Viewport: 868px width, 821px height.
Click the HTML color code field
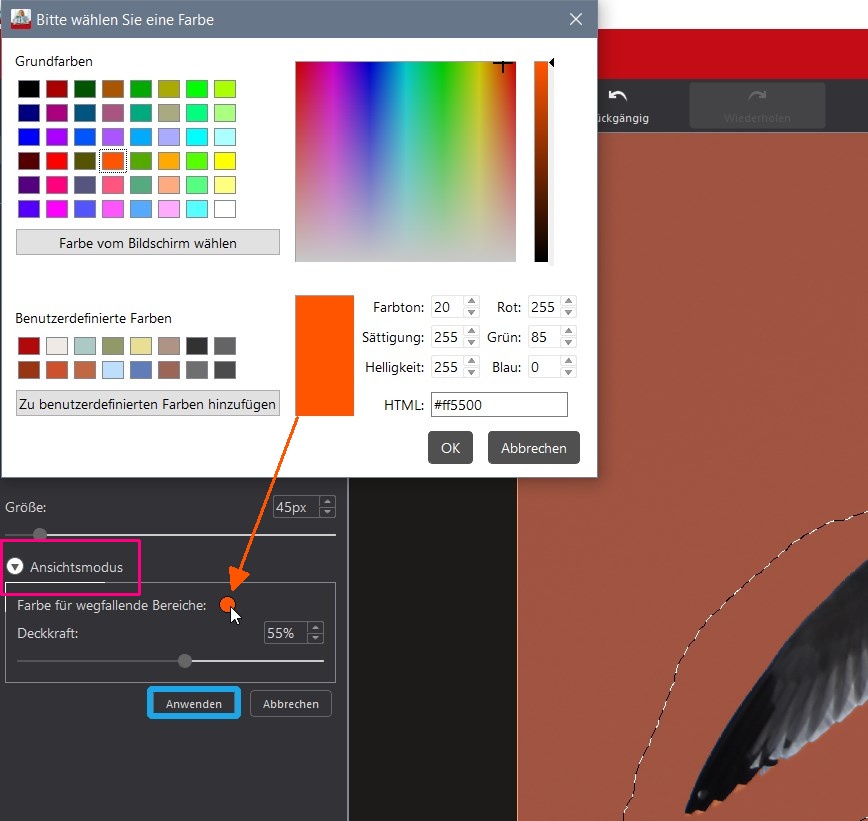click(499, 405)
